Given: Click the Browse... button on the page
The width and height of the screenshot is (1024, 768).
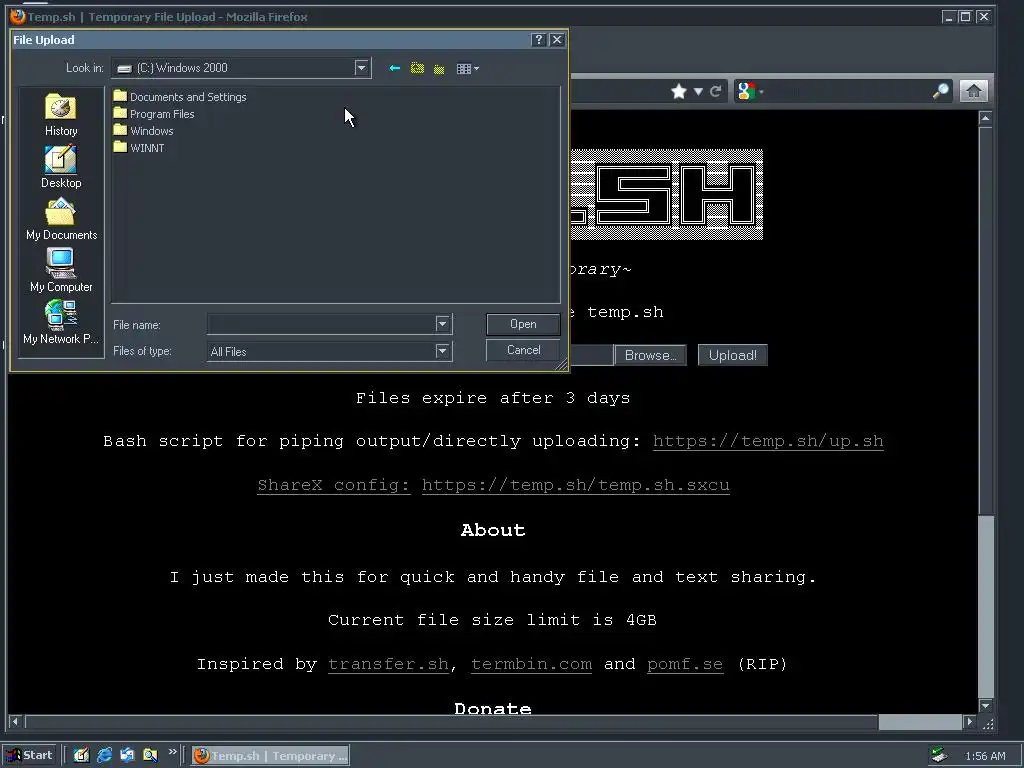Looking at the screenshot, I should click(x=650, y=355).
